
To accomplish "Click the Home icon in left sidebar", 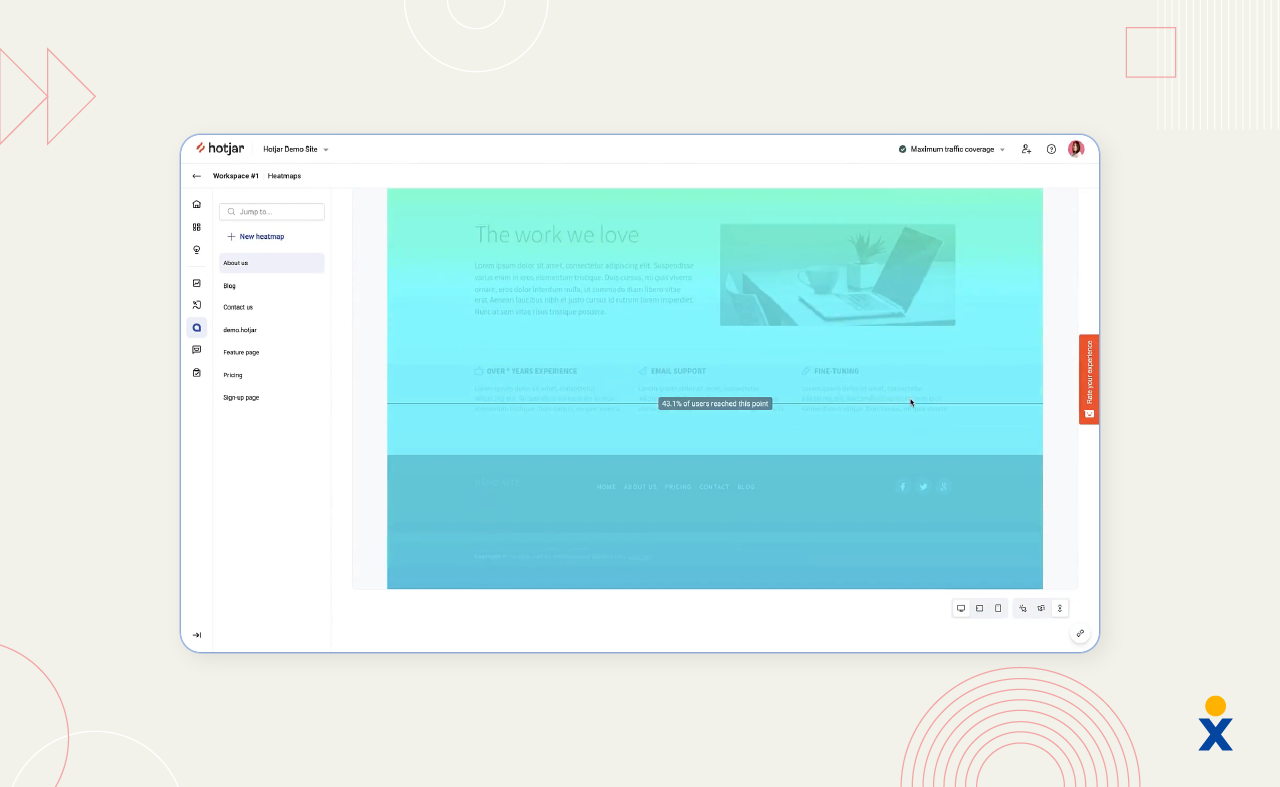I will tap(197, 204).
